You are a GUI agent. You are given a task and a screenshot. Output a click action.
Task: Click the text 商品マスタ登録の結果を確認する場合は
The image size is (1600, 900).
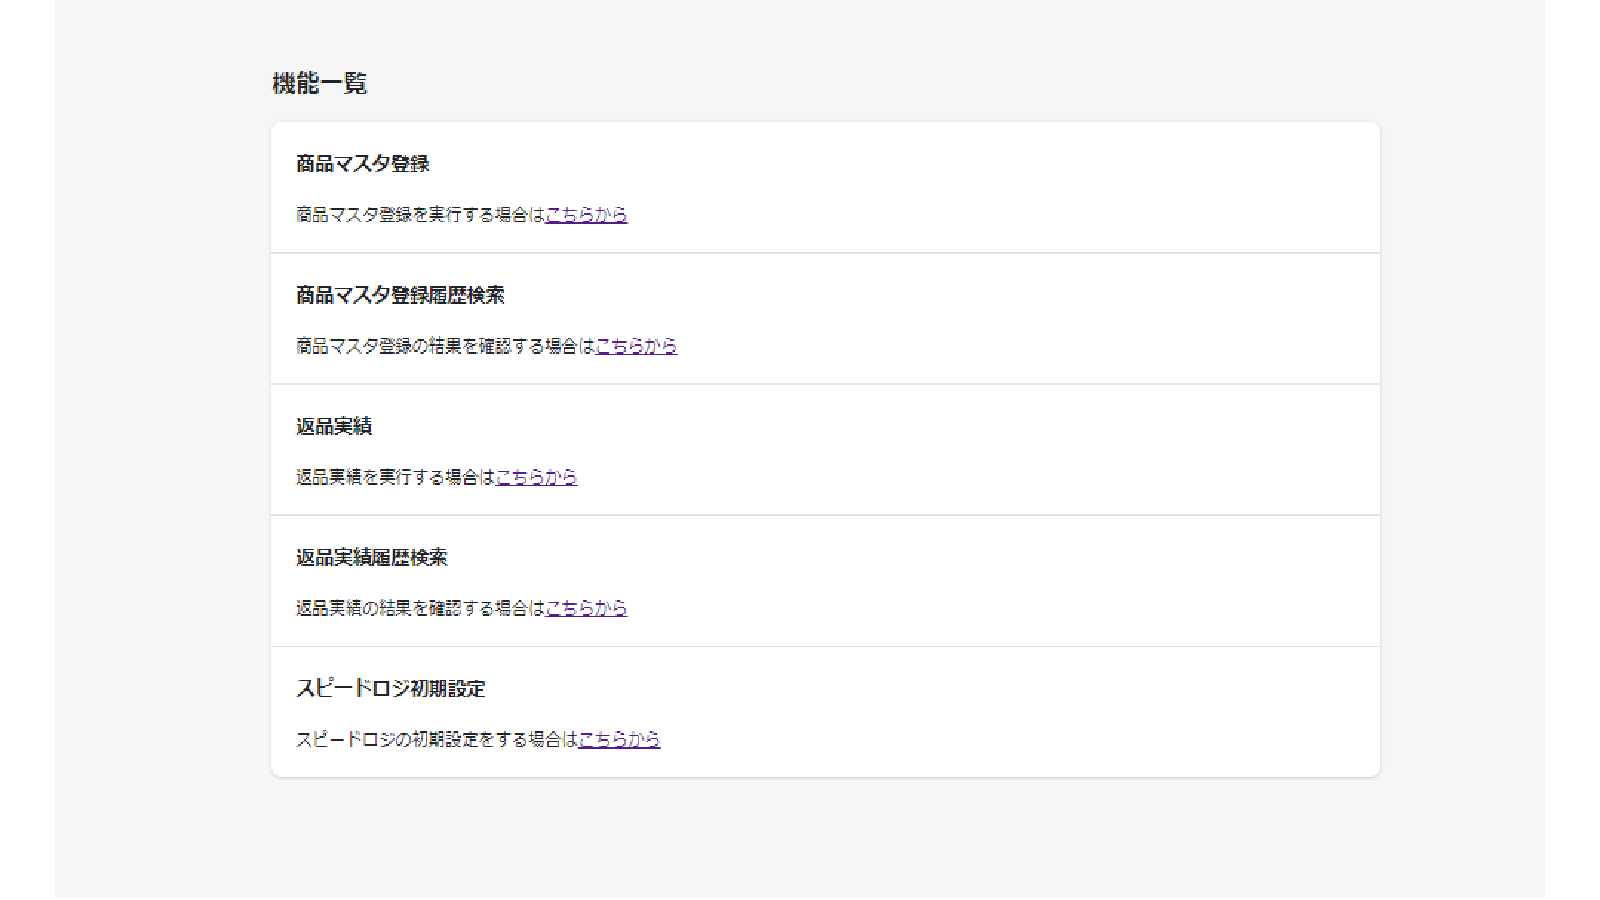[445, 346]
